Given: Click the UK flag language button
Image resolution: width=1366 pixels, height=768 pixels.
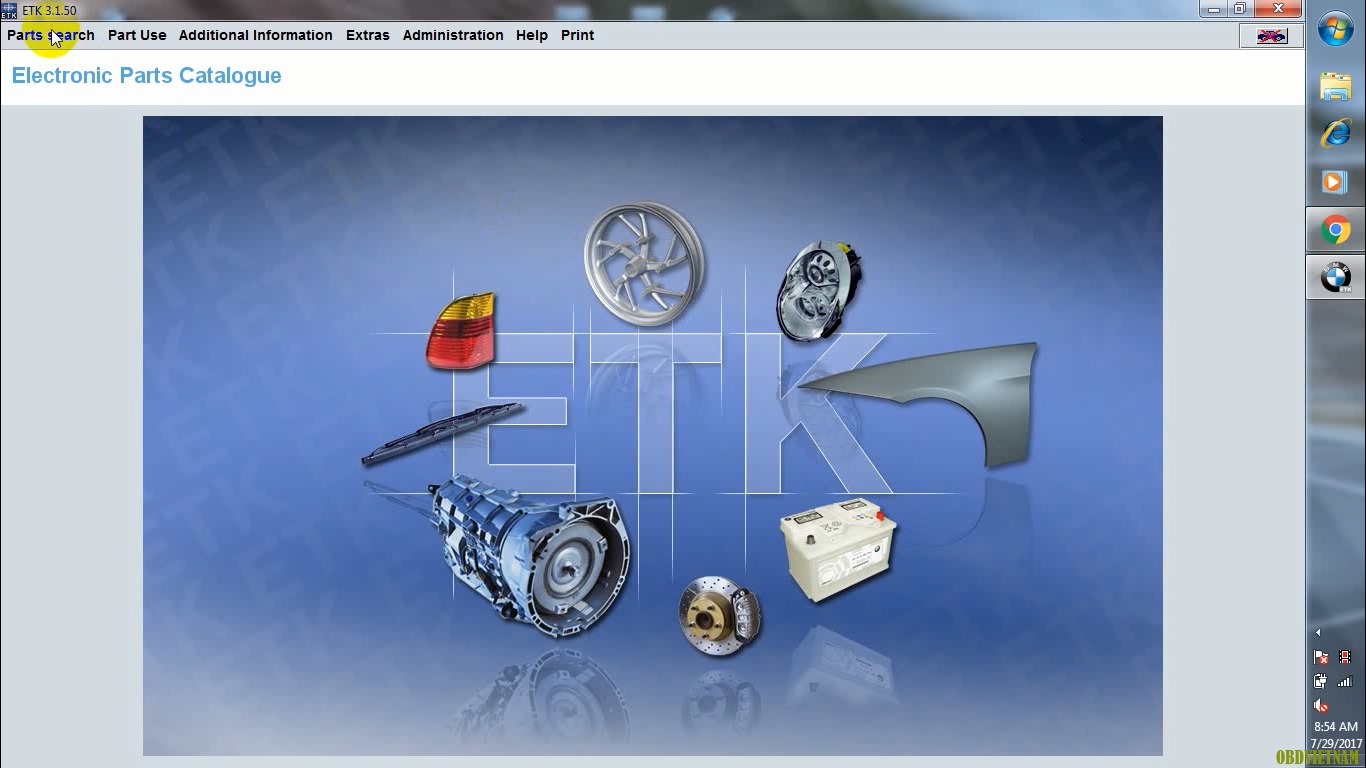Looking at the screenshot, I should [x=1271, y=36].
